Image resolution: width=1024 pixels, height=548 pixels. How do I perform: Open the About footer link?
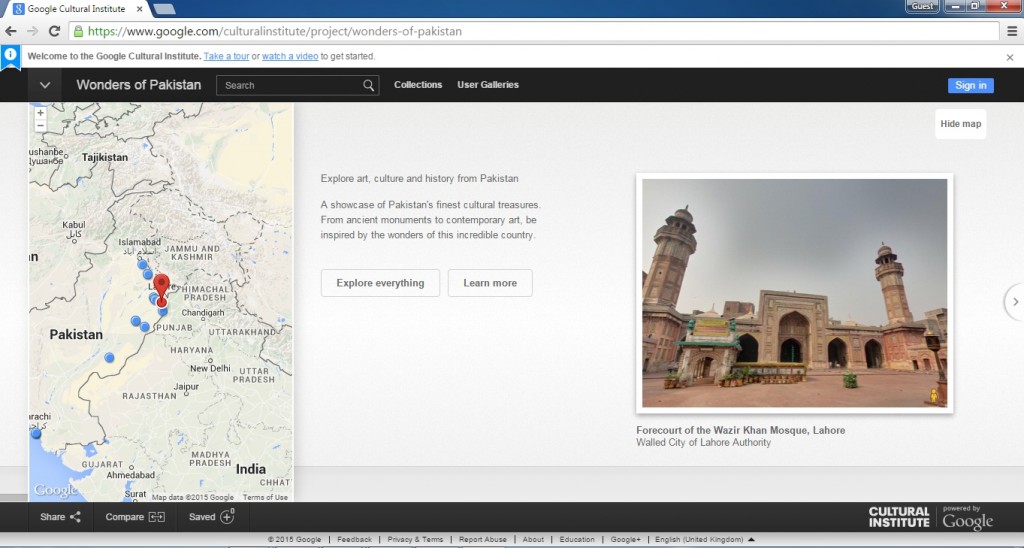tap(533, 540)
